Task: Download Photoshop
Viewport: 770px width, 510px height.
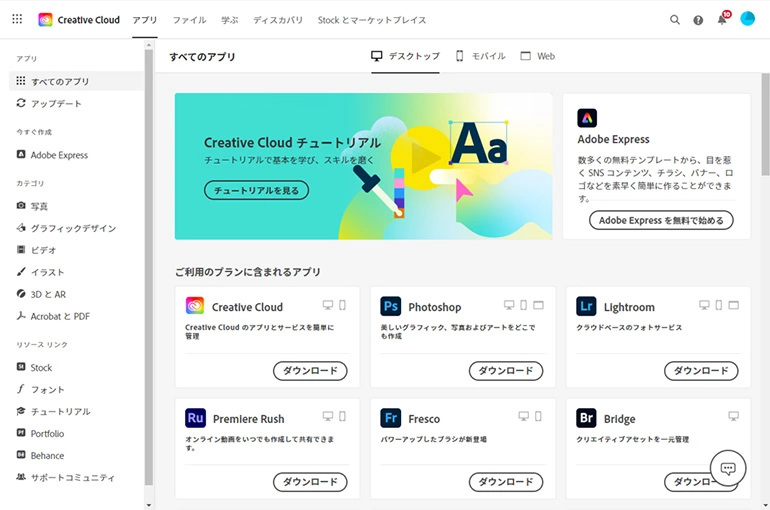Action: click(506, 371)
